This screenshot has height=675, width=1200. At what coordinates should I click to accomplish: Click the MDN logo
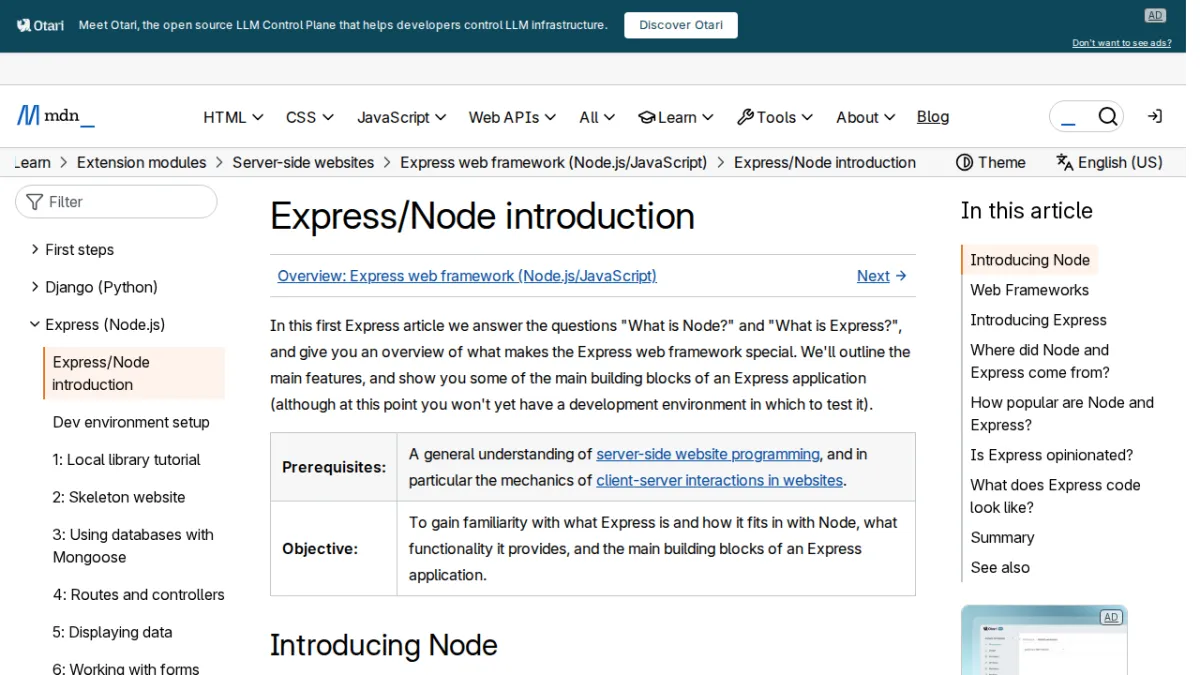(56, 116)
